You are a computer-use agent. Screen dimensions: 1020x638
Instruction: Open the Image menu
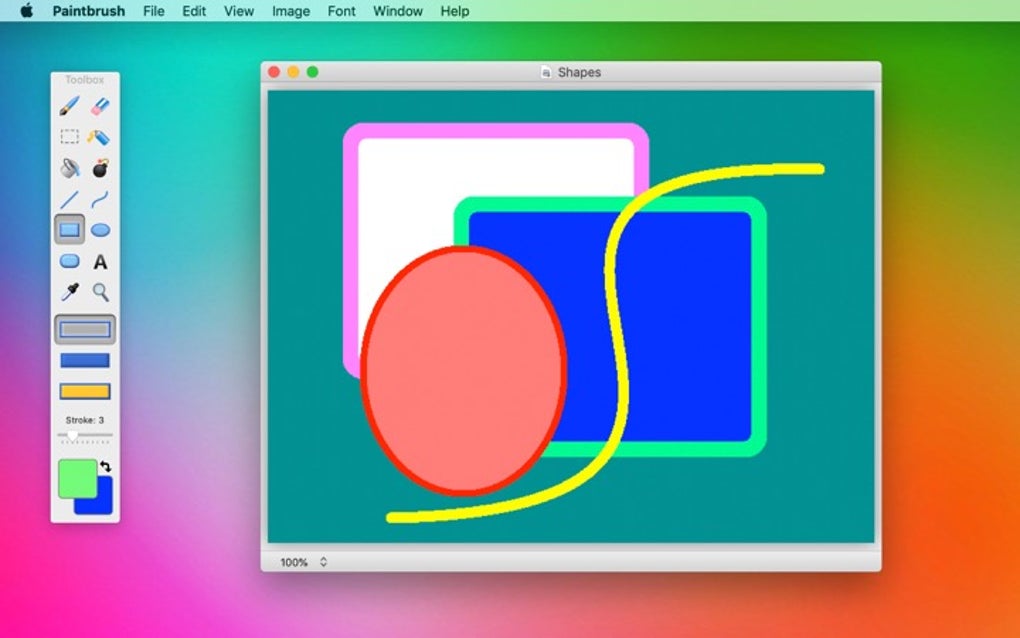click(290, 11)
